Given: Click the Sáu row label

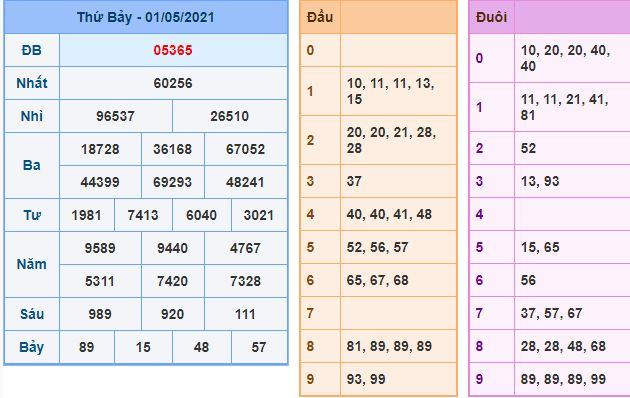Looking at the screenshot, I should pyautogui.click(x=31, y=314).
